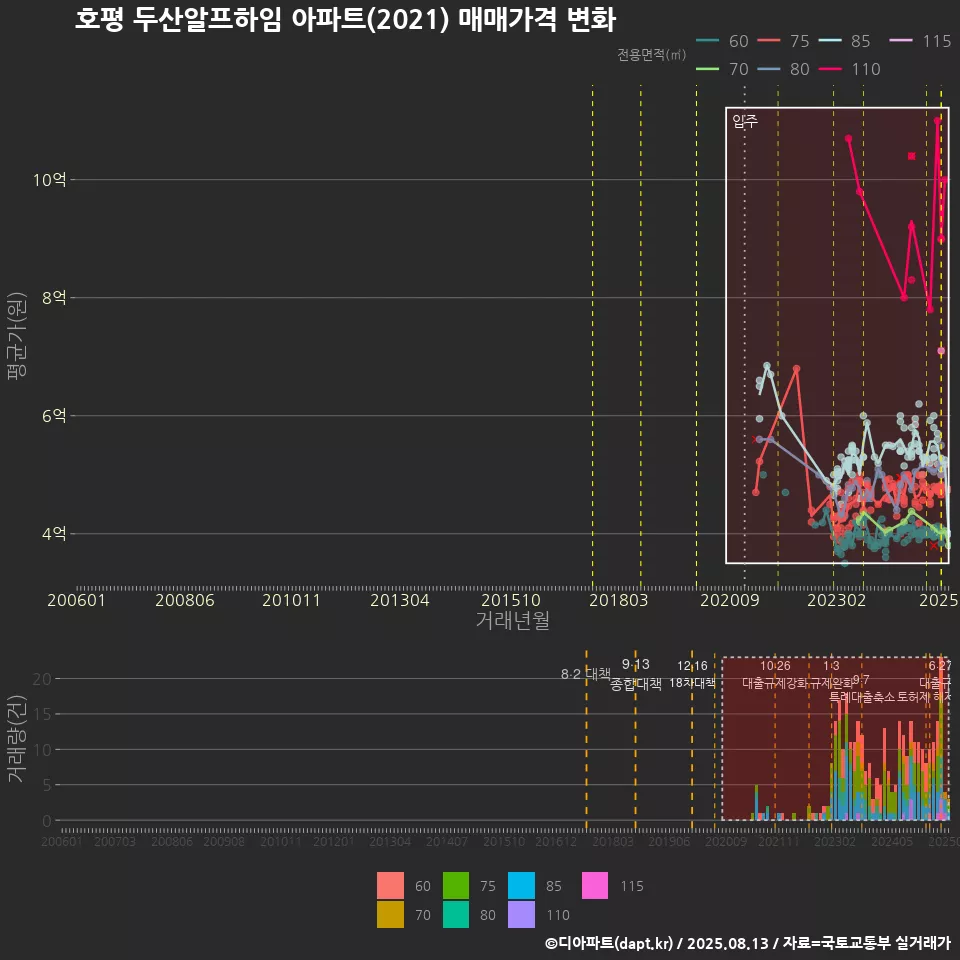Click the 60 line legend entry at top
This screenshot has height=960, width=960.
[x=722, y=41]
